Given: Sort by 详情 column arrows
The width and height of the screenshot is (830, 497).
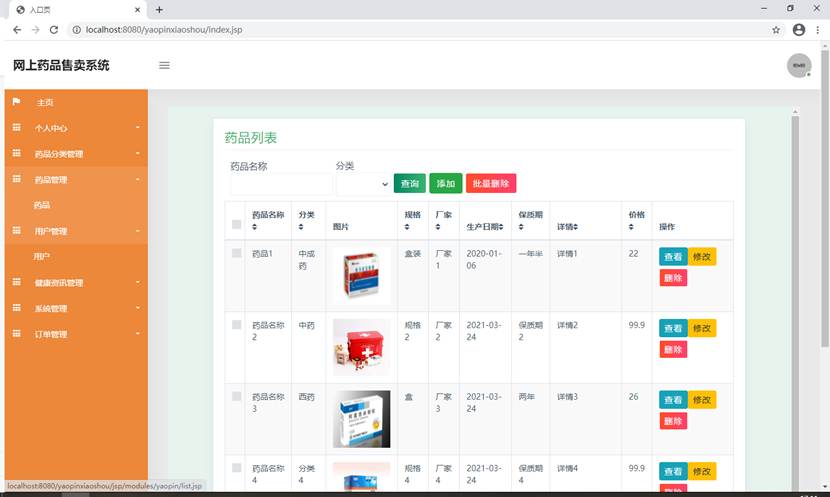Looking at the screenshot, I should tap(575, 227).
